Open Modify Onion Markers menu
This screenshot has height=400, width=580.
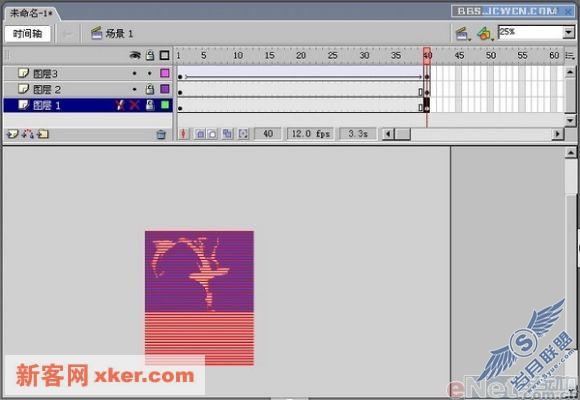[243, 134]
